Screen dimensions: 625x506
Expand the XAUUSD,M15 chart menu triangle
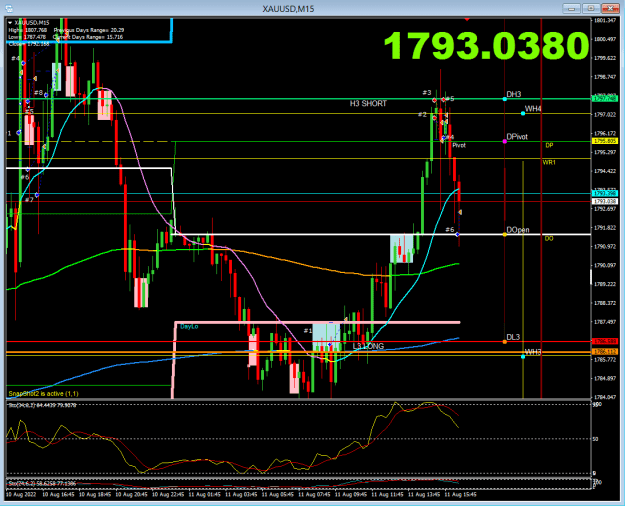pyautogui.click(x=10, y=23)
